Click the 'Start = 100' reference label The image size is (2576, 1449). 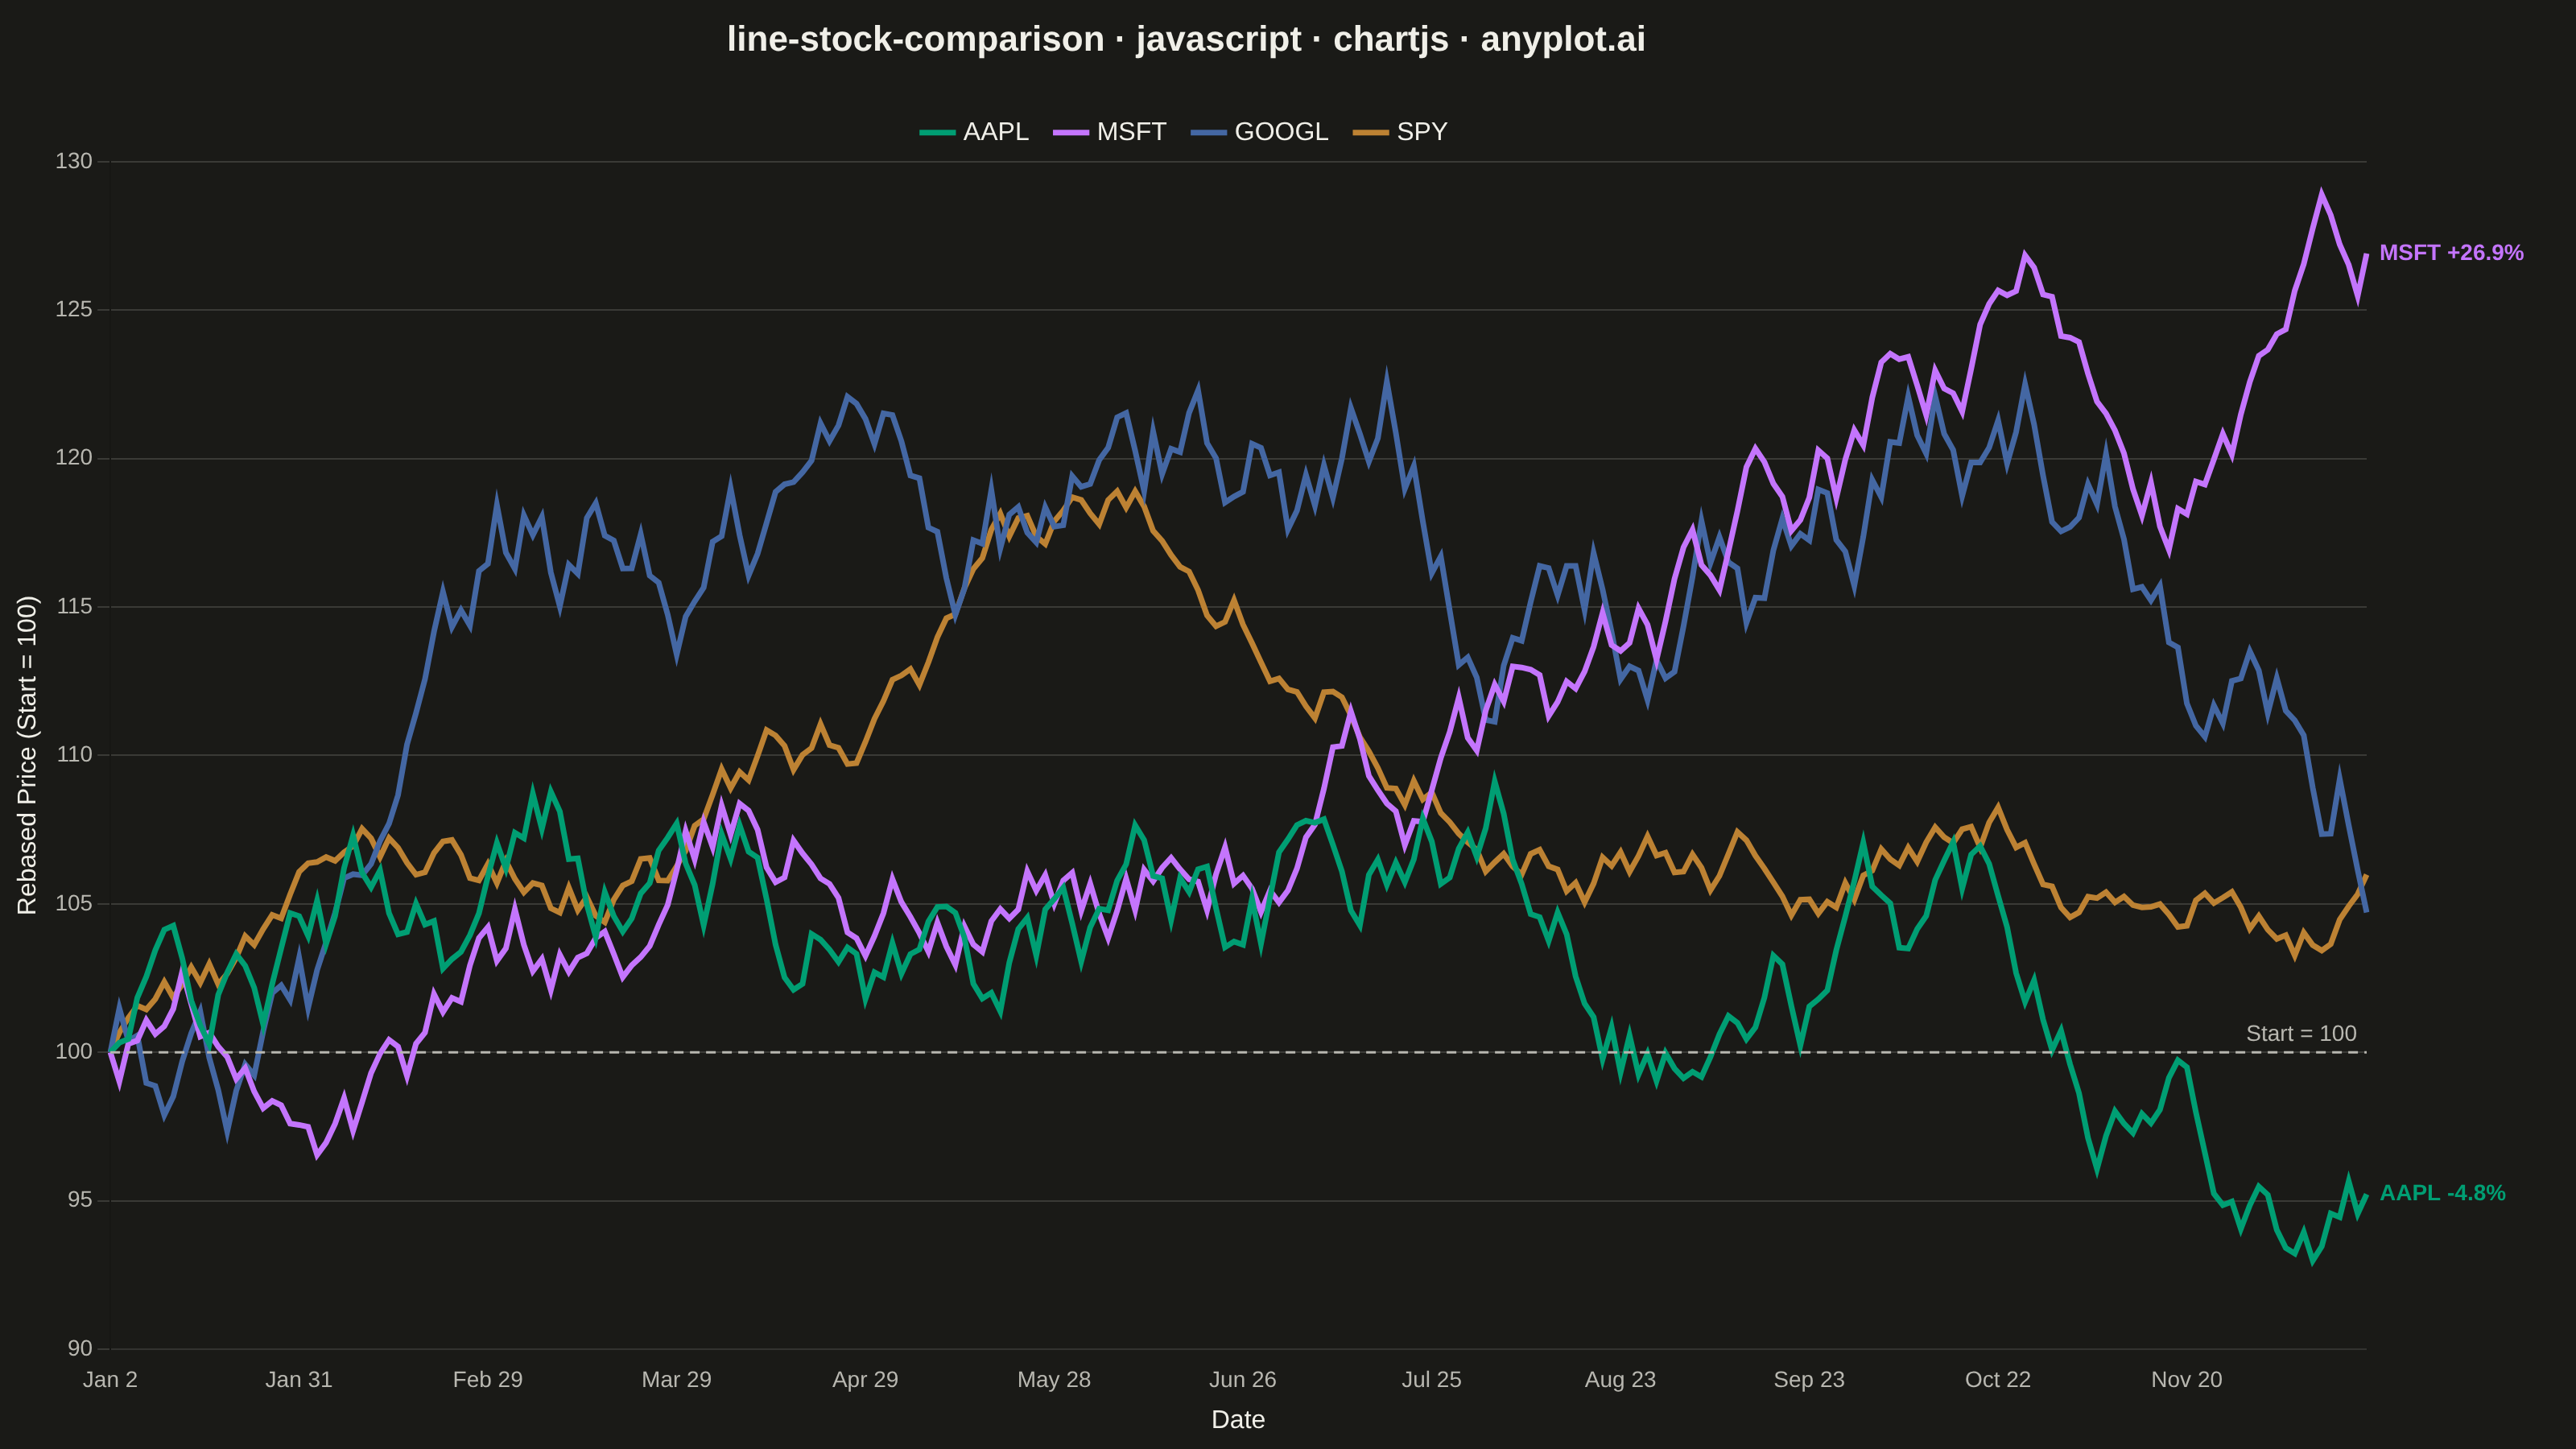[x=2301, y=1033]
